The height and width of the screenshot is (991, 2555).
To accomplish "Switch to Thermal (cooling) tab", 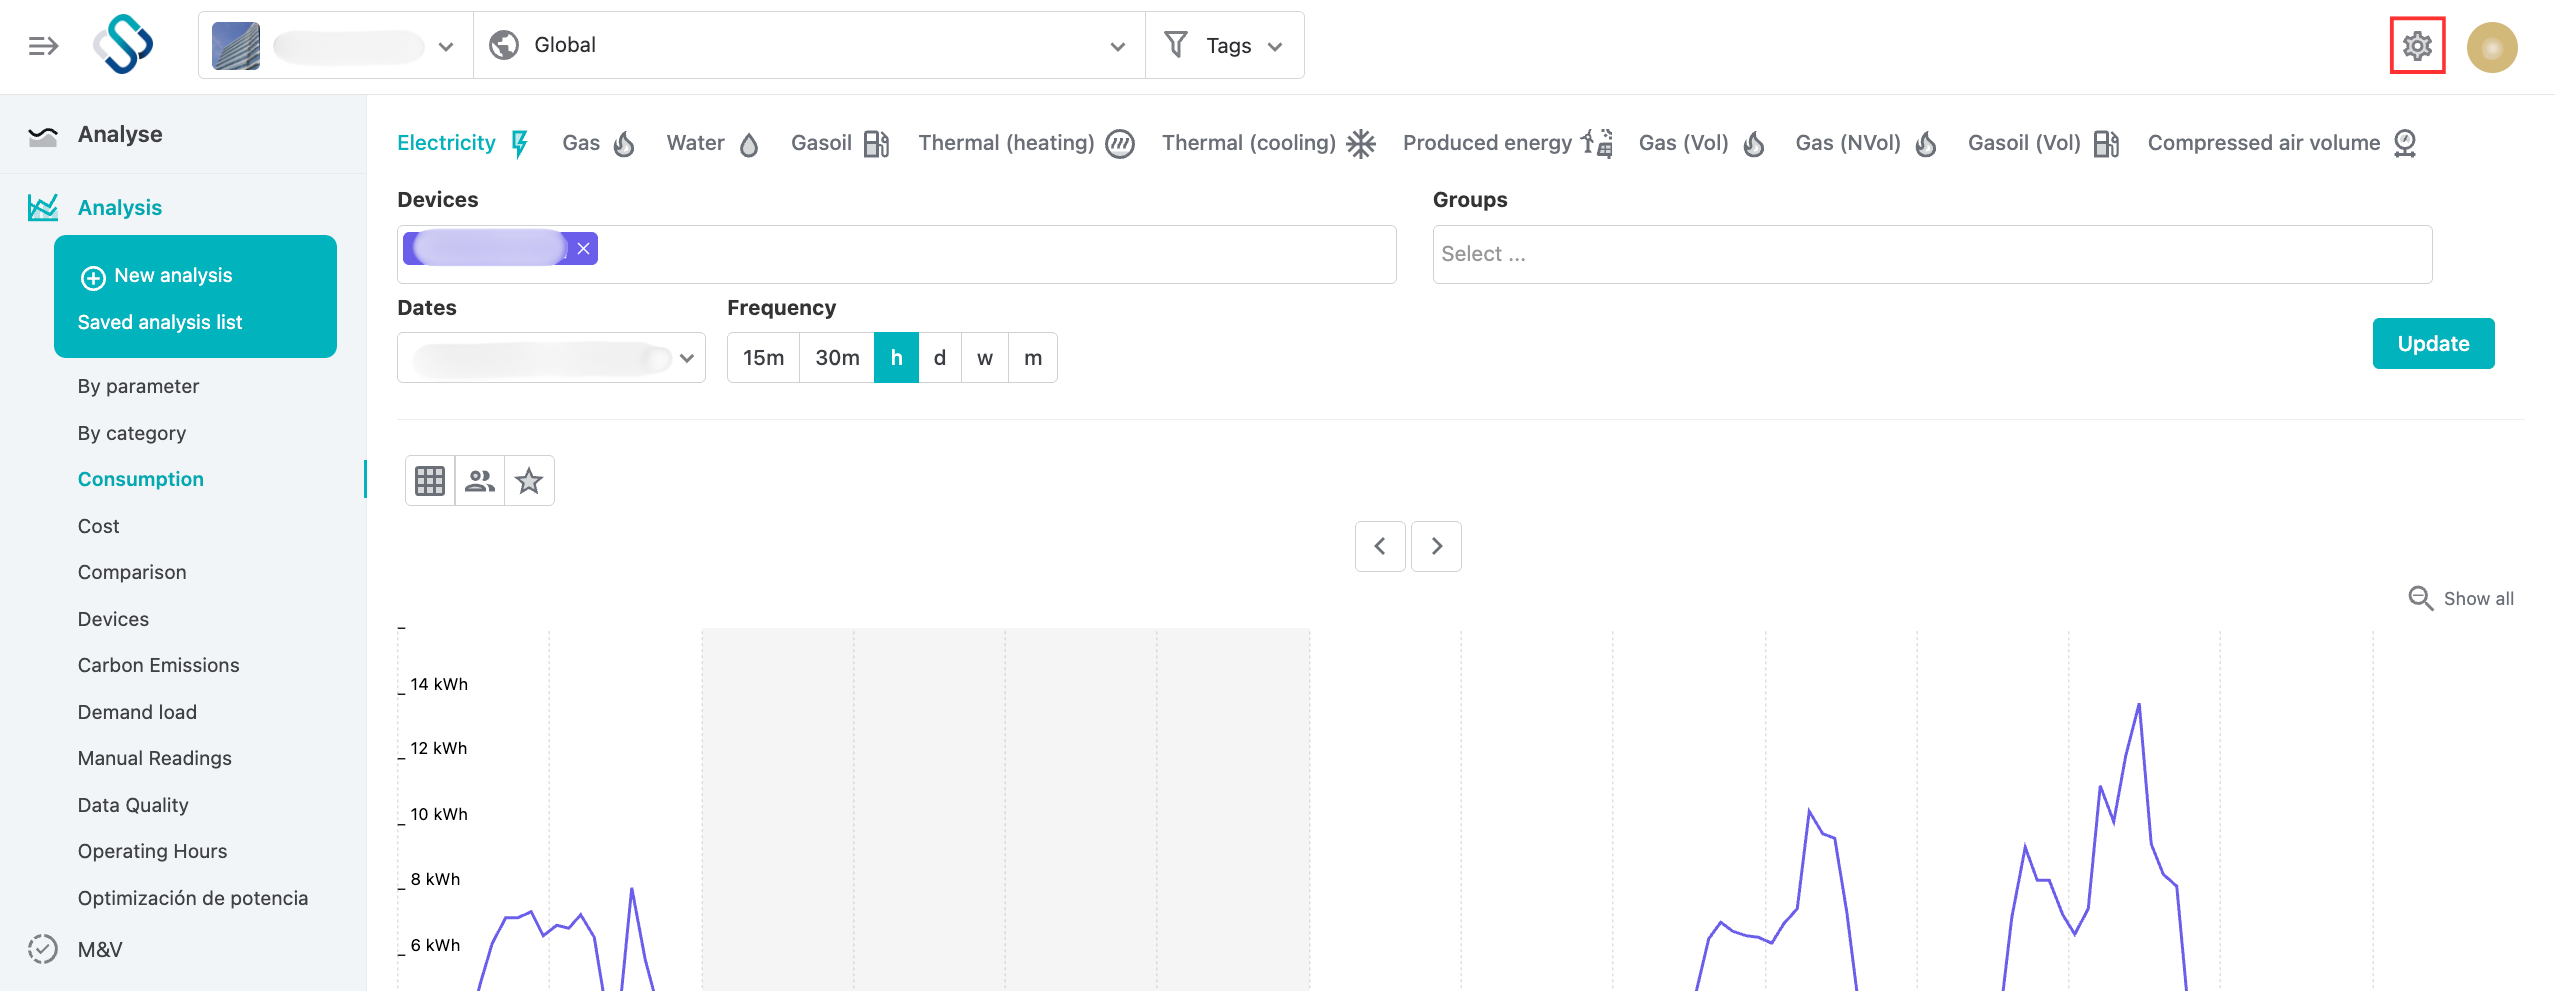I will 1268,143.
